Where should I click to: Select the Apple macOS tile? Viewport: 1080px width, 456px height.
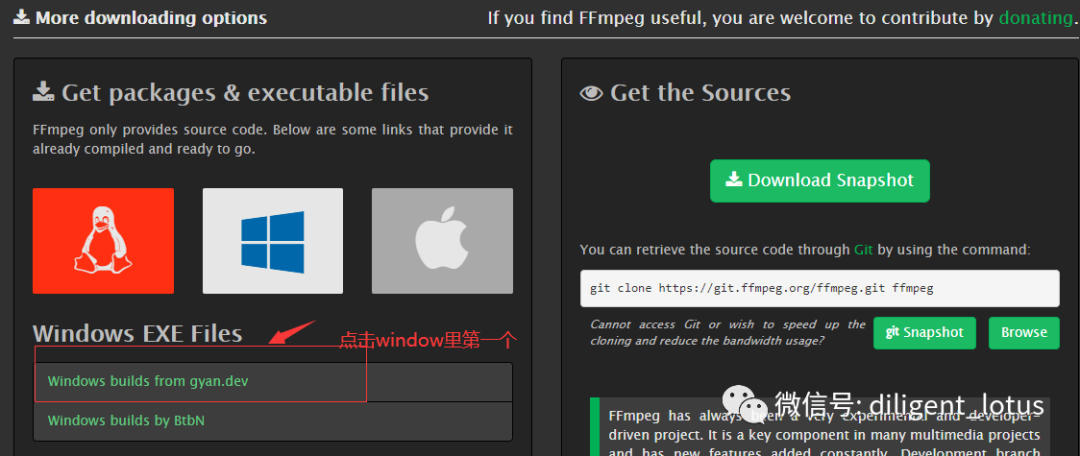(x=442, y=241)
